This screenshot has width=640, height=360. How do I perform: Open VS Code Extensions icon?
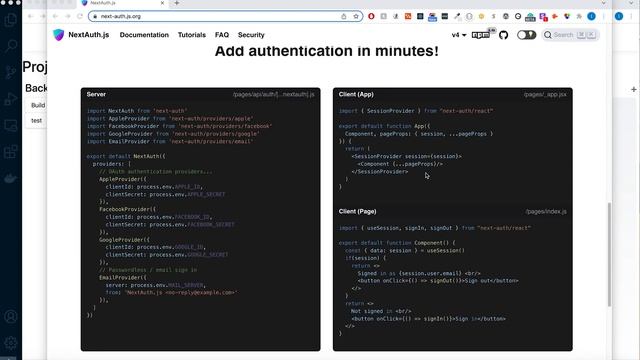(11, 152)
